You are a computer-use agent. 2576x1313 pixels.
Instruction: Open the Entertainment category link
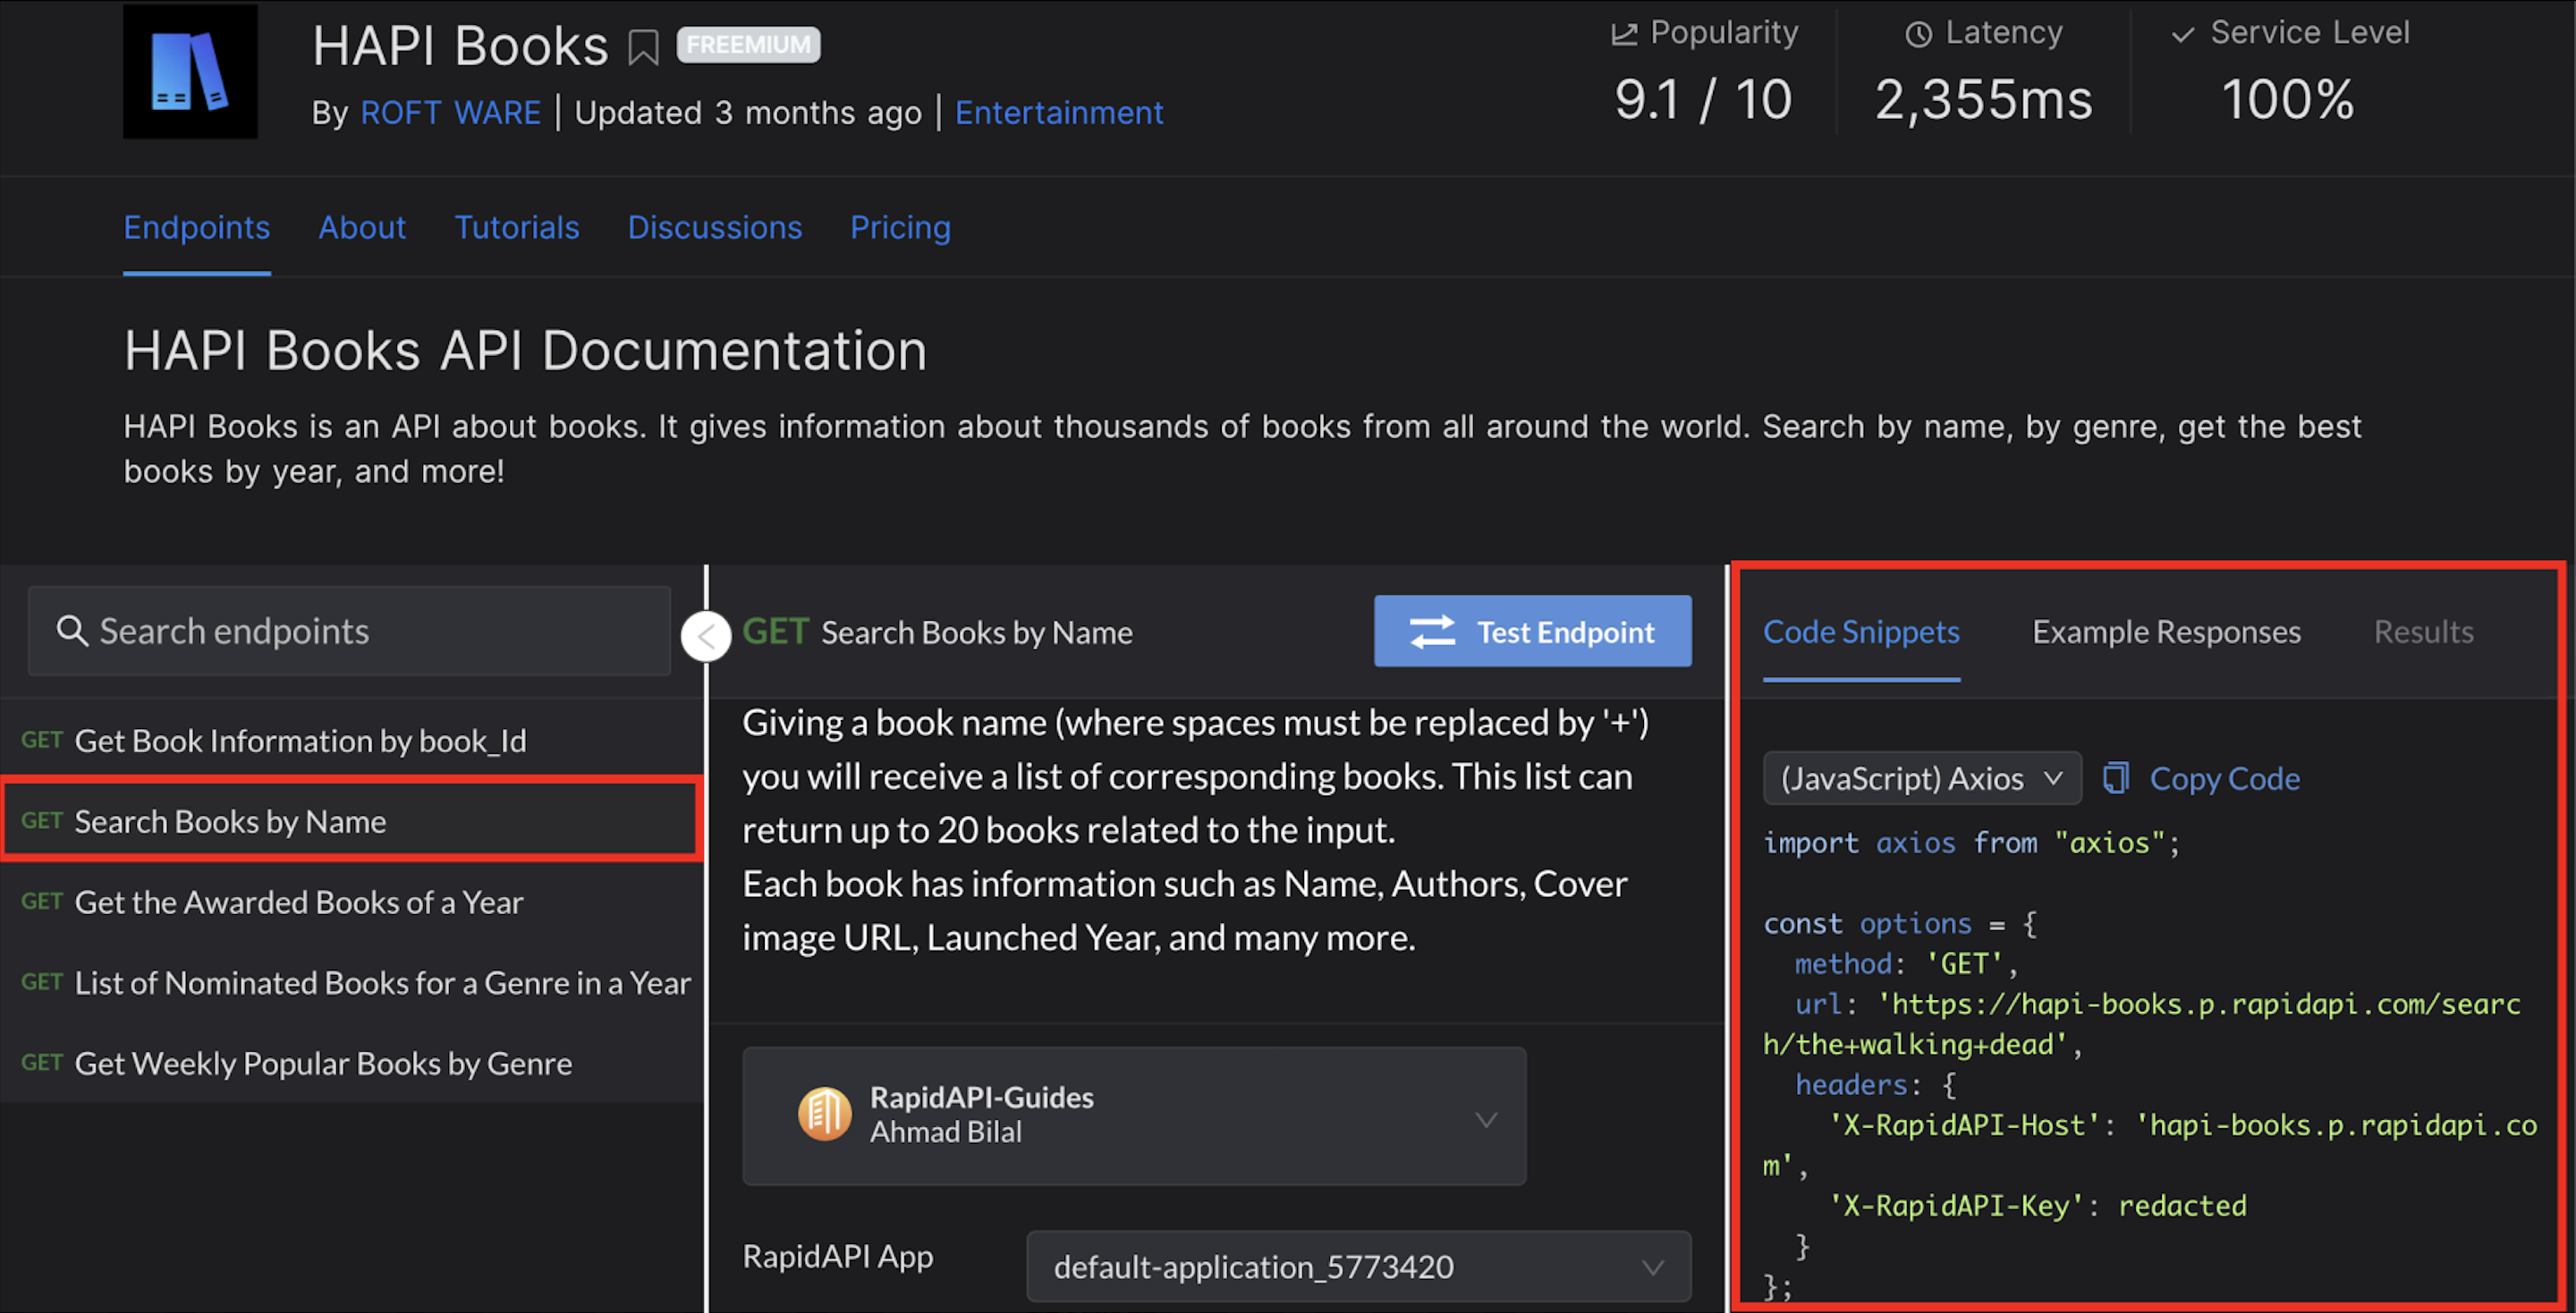tap(1059, 113)
